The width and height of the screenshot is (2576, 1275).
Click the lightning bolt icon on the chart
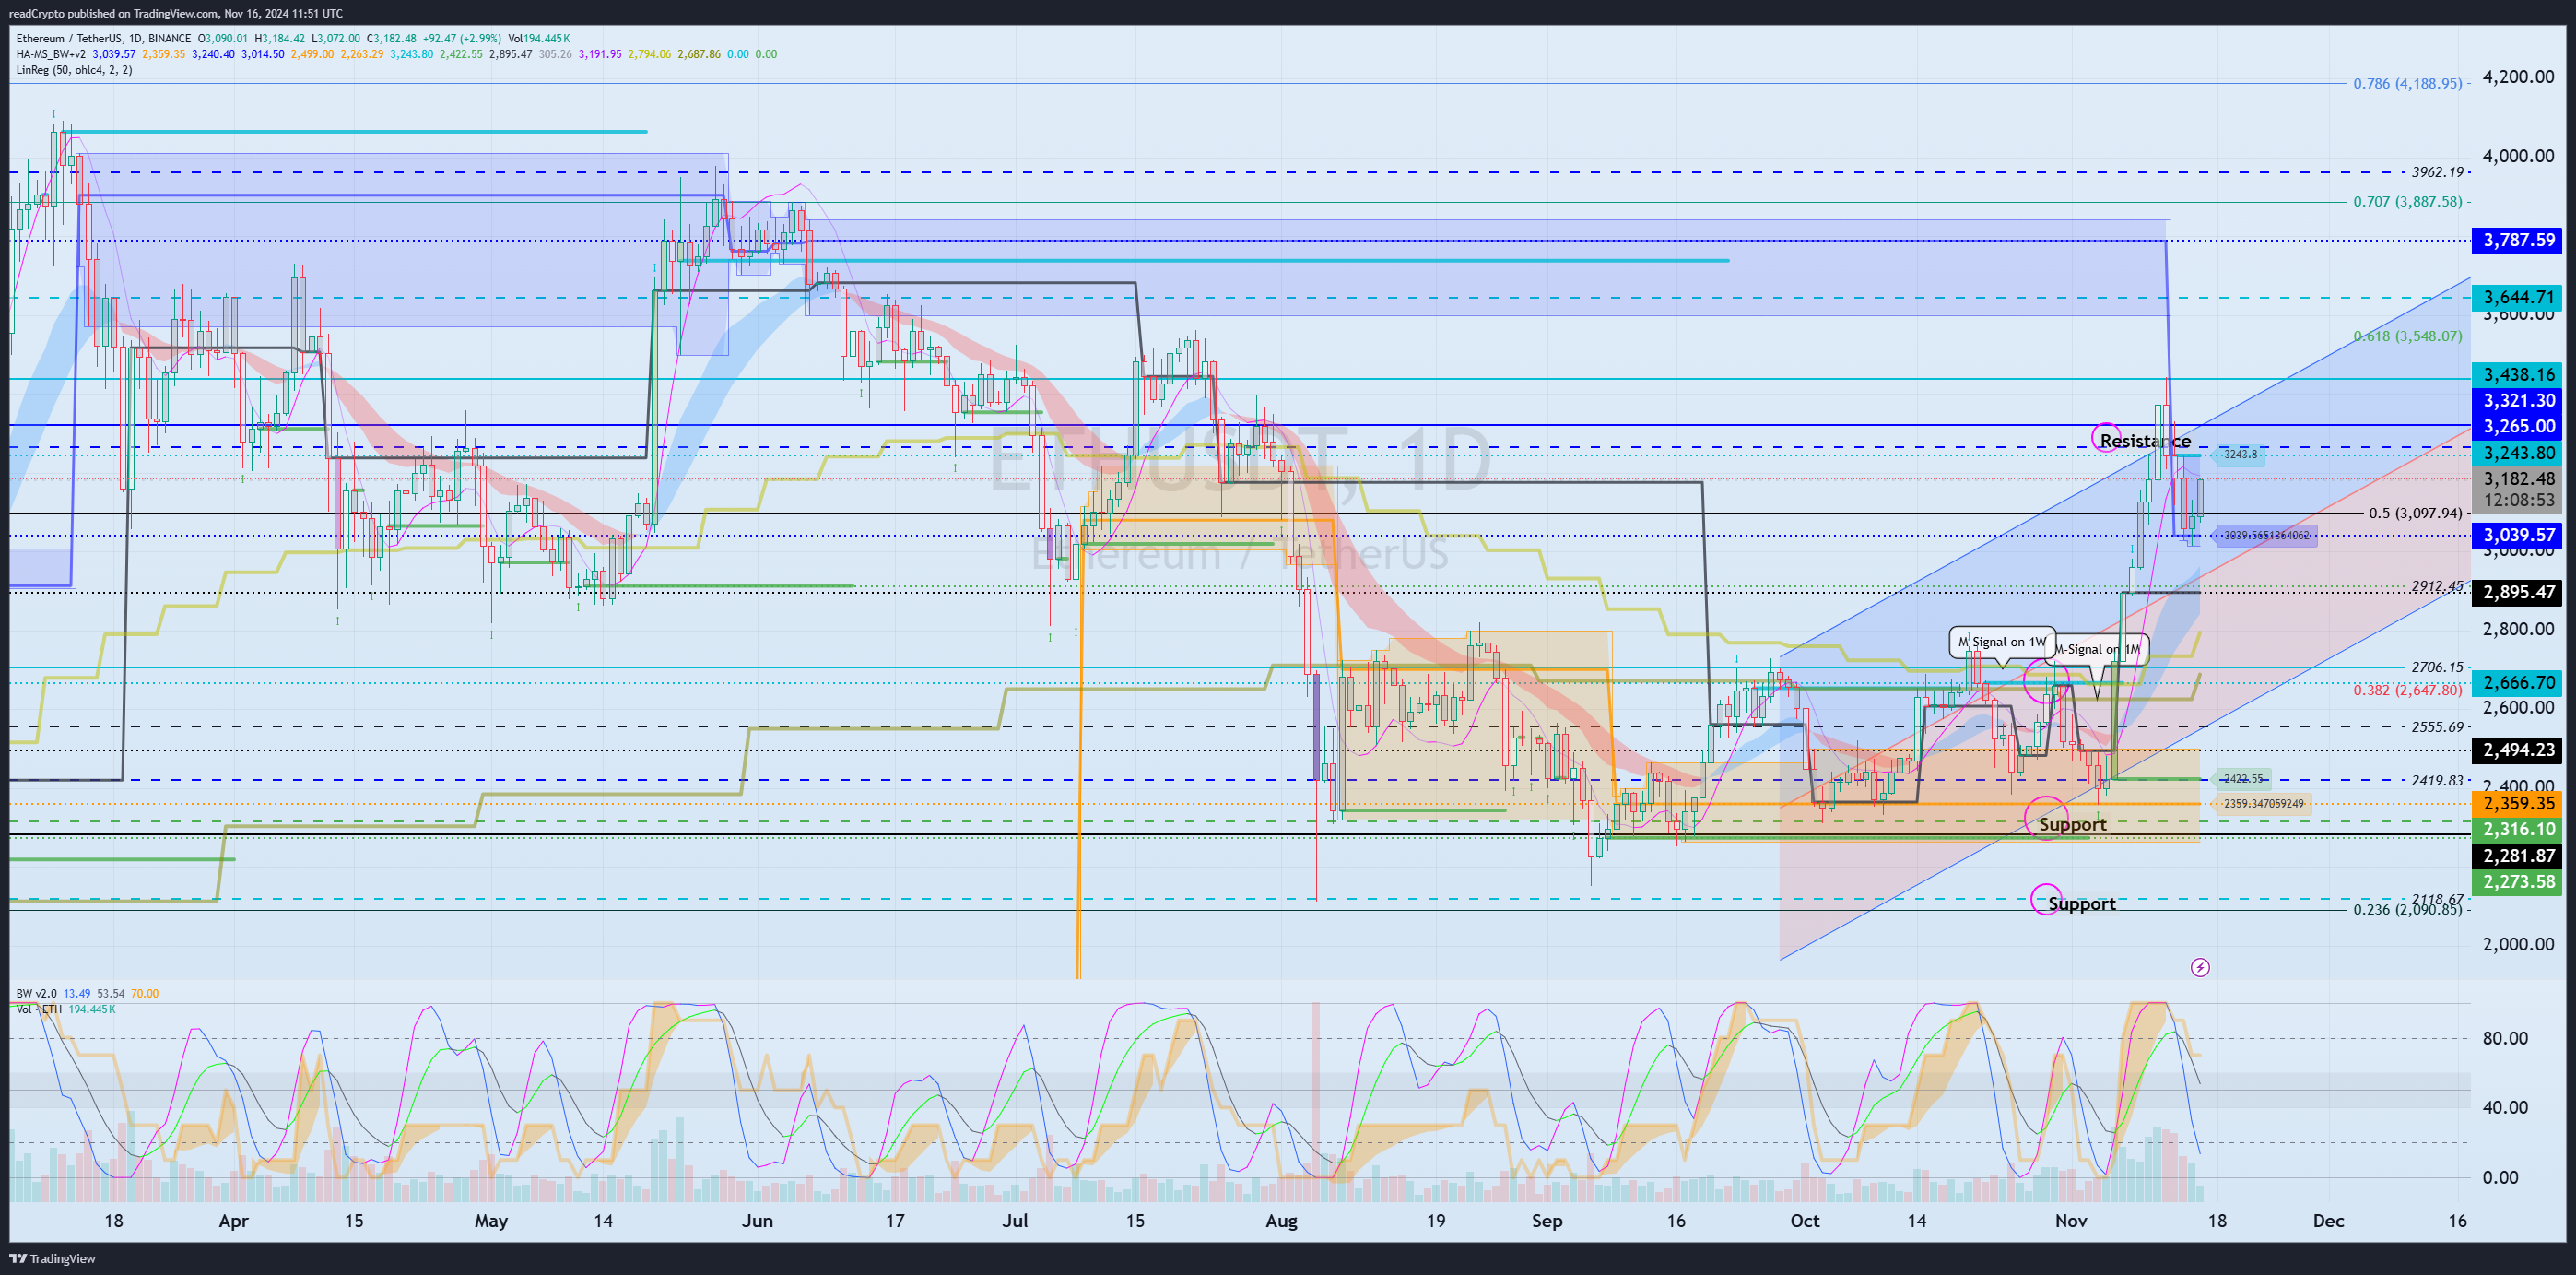tap(2200, 967)
